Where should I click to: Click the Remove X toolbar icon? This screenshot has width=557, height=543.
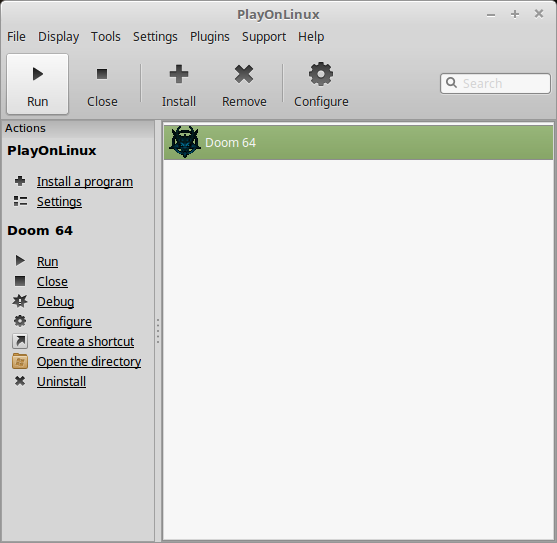244,74
